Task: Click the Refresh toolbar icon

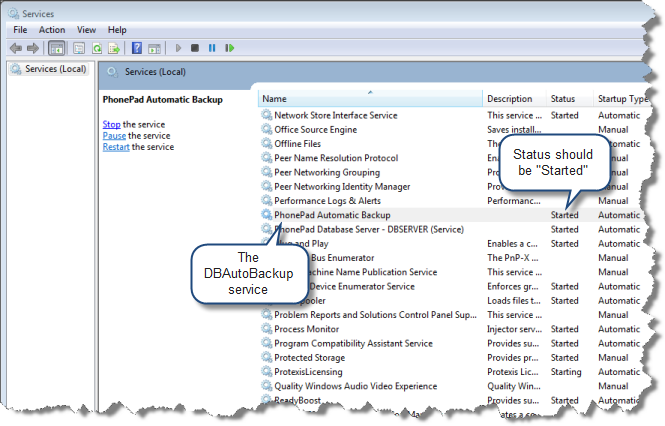Action: point(97,48)
